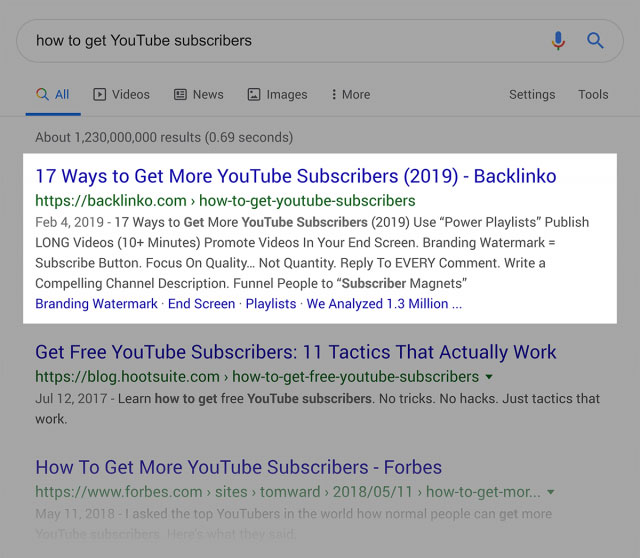640x558 pixels.
Task: Click the blue magnifier search button
Action: (x=595, y=40)
